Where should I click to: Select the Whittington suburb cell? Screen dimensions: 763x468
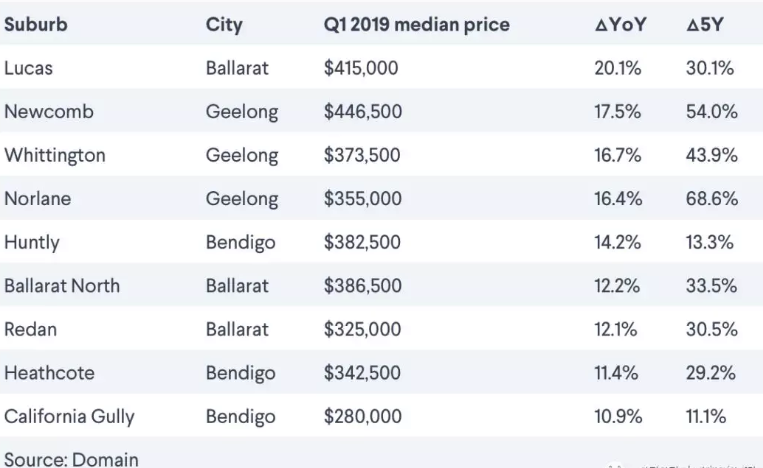click(54, 156)
